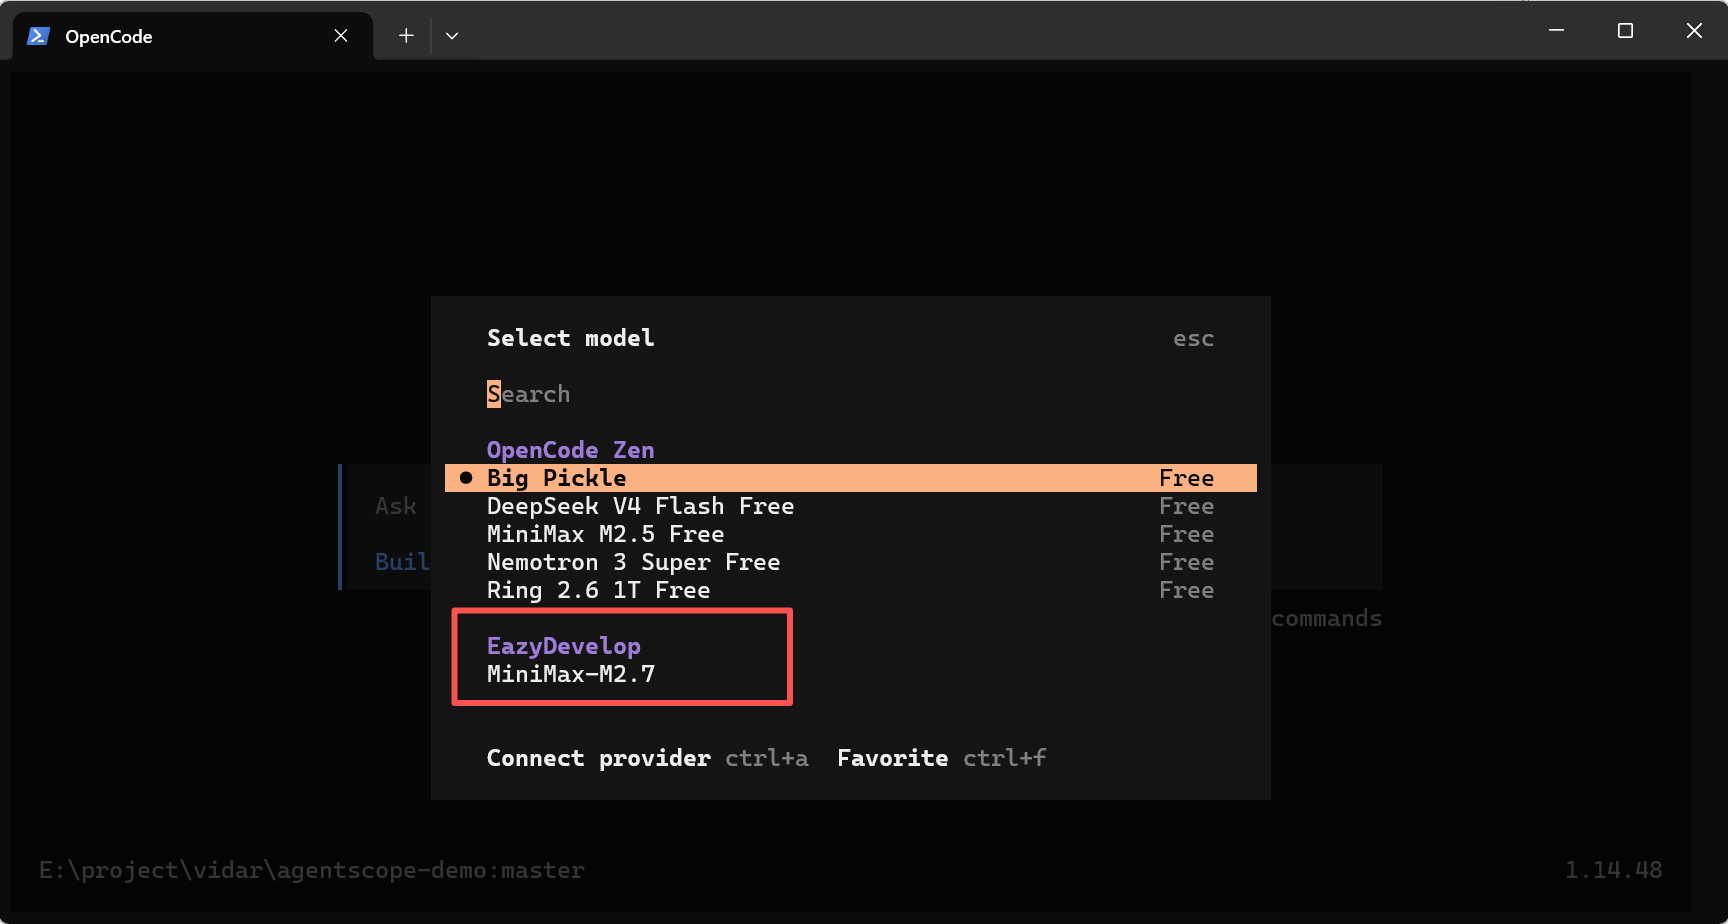The height and width of the screenshot is (924, 1728).
Task: Close the terminal window
Action: [x=1694, y=31]
